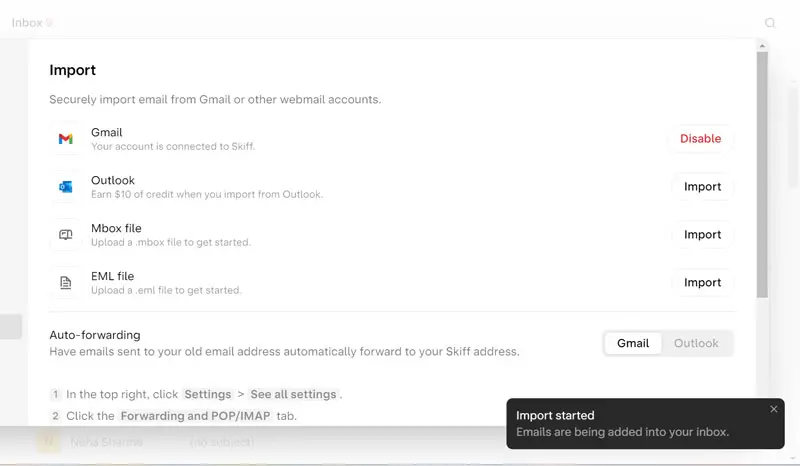800x466 pixels.
Task: Disable the connected Gmail import
Action: pyautogui.click(x=700, y=139)
